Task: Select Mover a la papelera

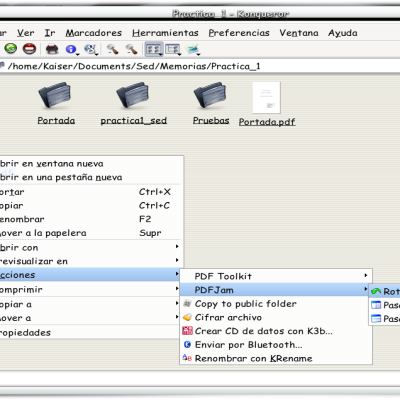Action: (x=91, y=233)
